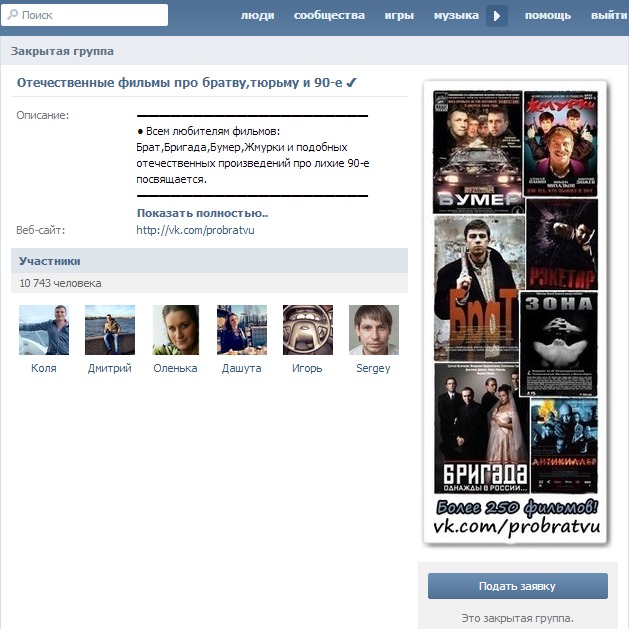
Task: Click the name link Игорь
Action: pos(307,368)
